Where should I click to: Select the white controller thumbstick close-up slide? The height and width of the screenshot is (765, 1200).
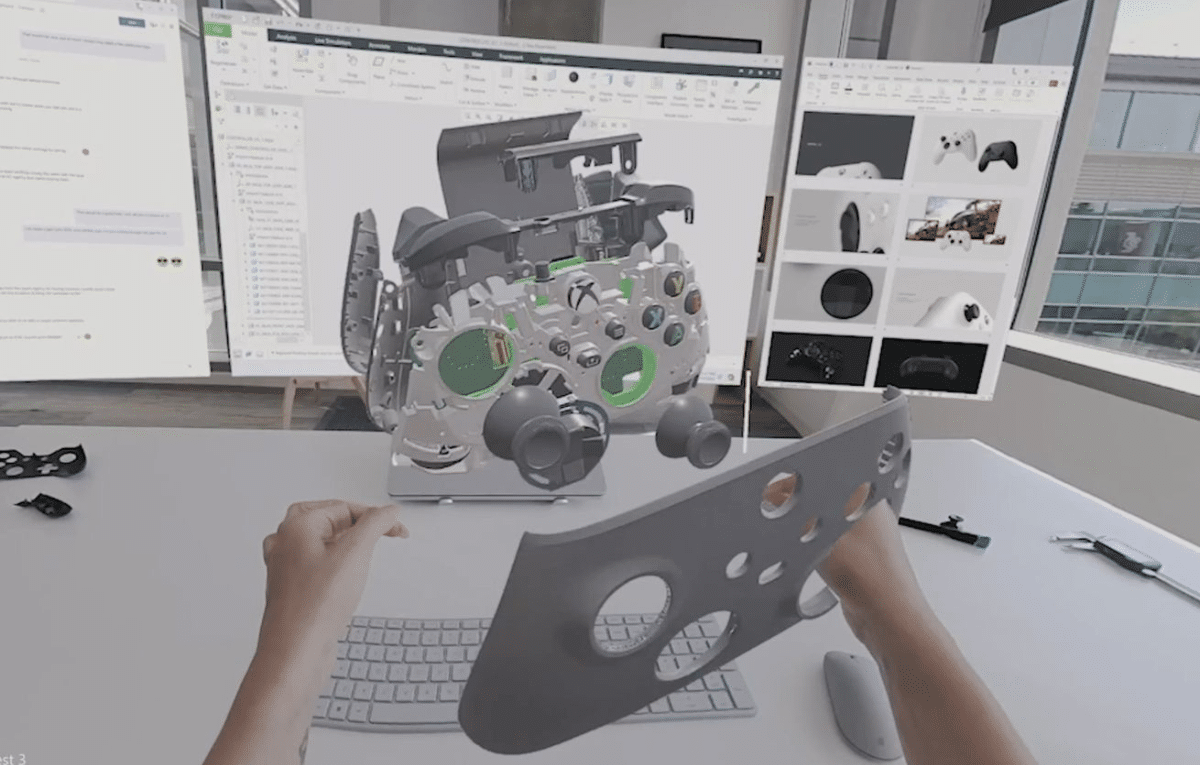(945, 300)
